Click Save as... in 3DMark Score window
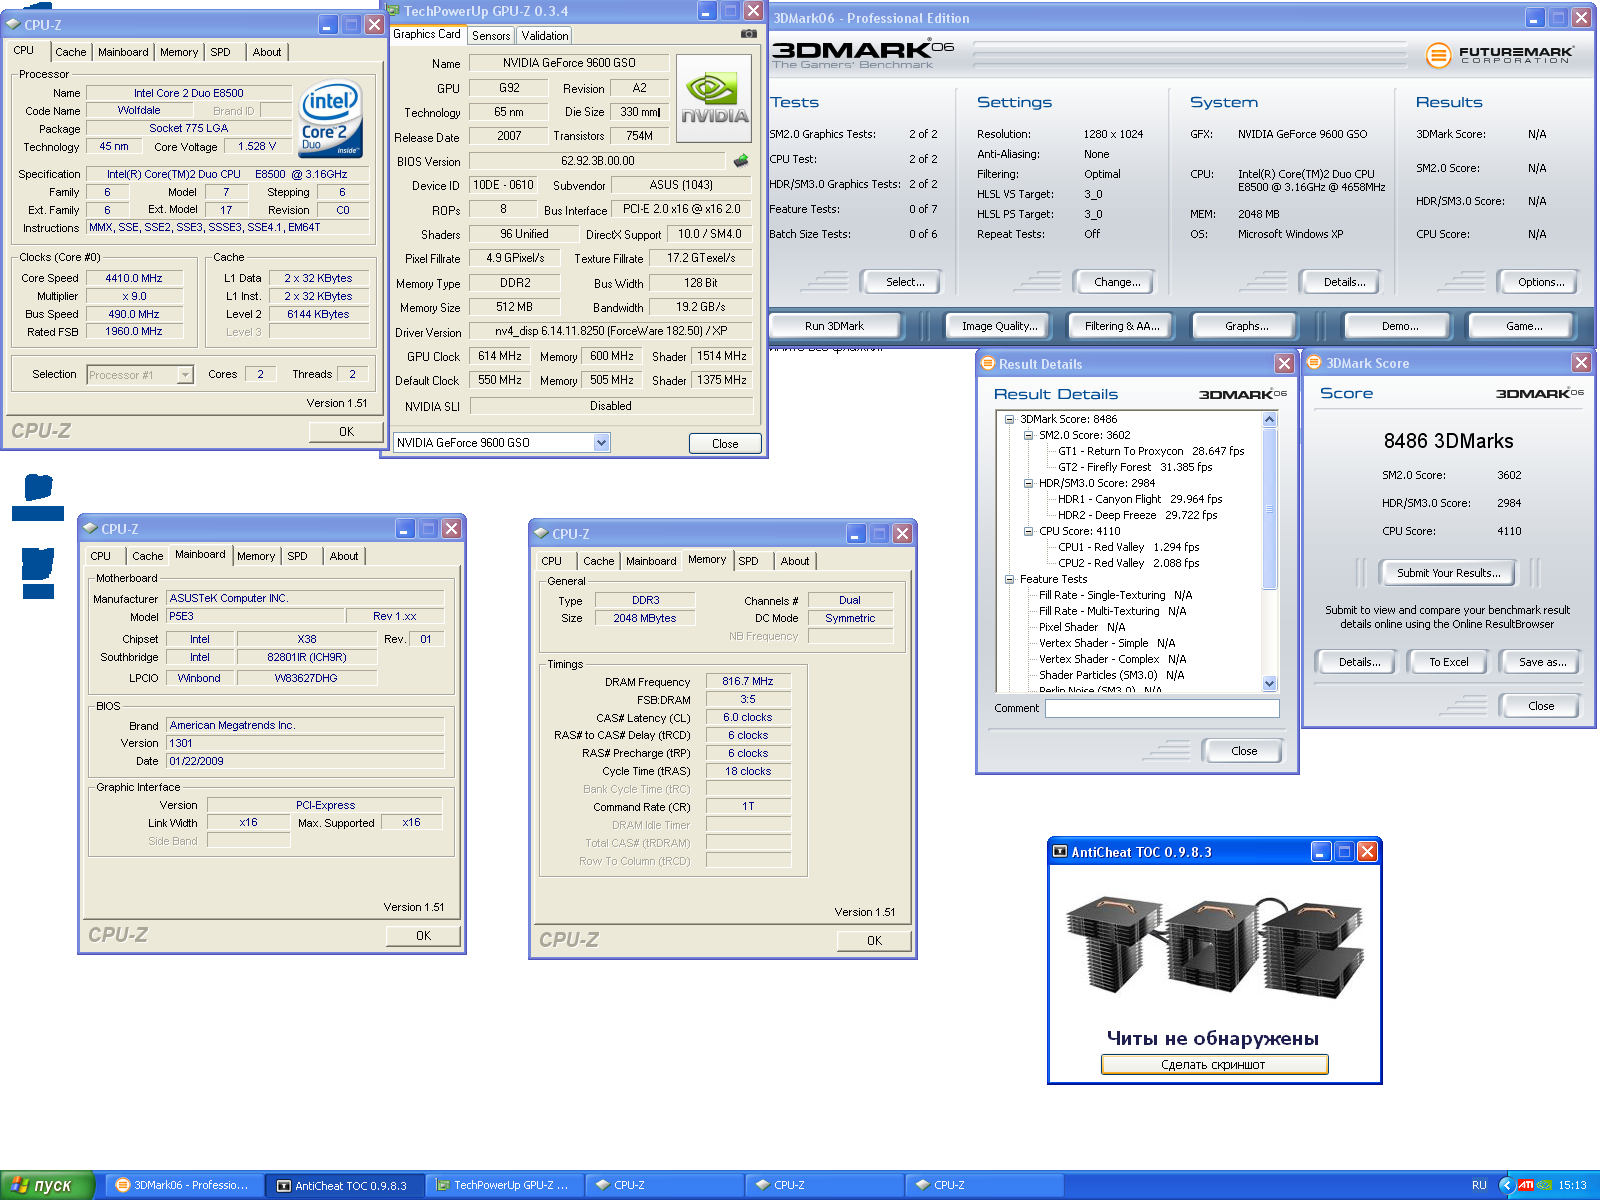 point(1541,662)
